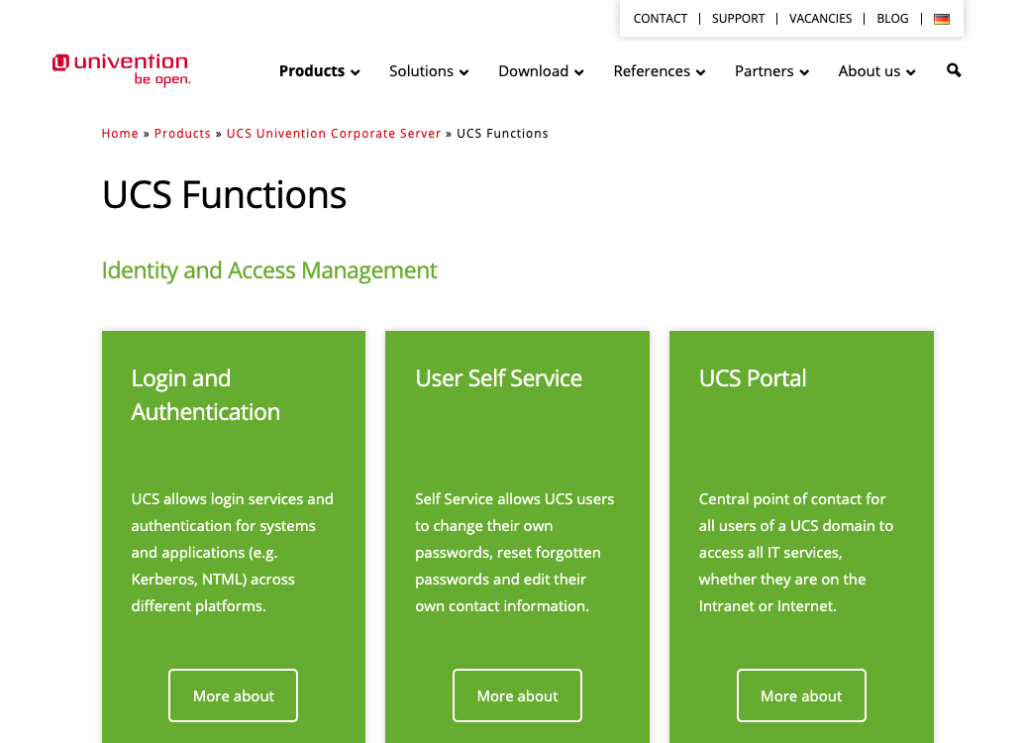
Task: Click the Home breadcrumb link
Action: 120,134
